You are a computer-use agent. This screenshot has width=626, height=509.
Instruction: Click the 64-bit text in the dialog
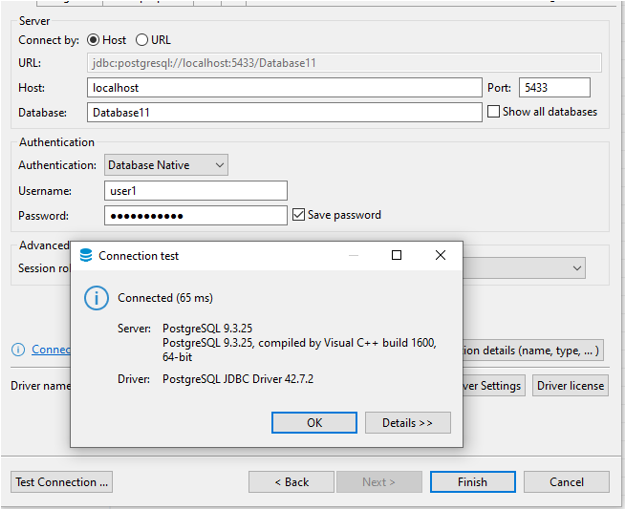click(177, 357)
